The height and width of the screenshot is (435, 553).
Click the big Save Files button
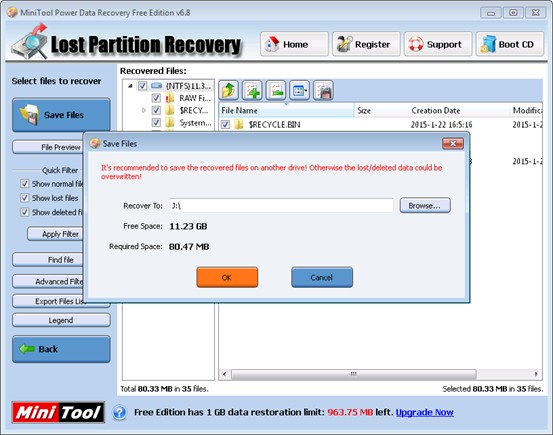pos(61,115)
